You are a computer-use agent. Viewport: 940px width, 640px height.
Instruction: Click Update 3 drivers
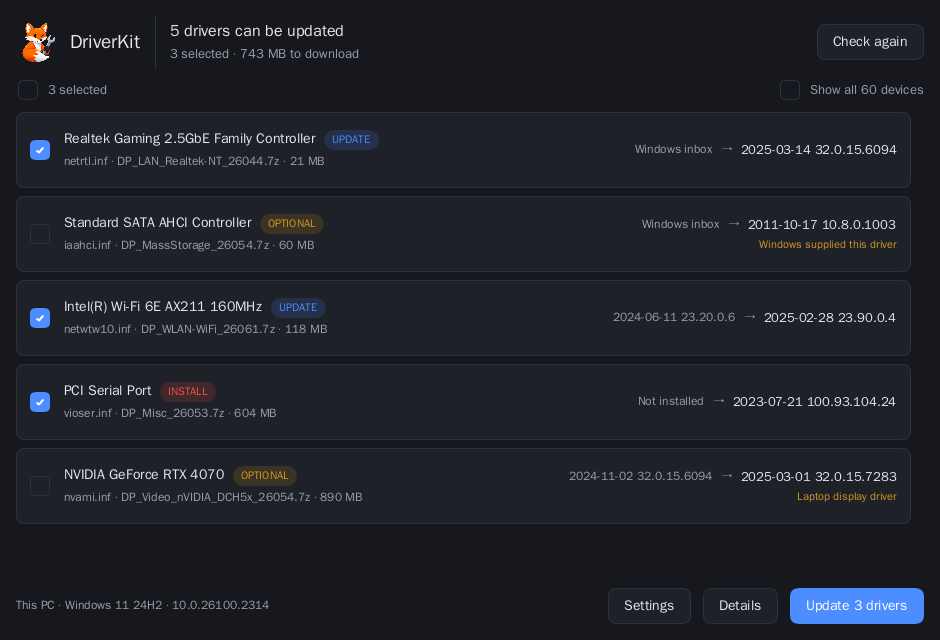click(856, 606)
